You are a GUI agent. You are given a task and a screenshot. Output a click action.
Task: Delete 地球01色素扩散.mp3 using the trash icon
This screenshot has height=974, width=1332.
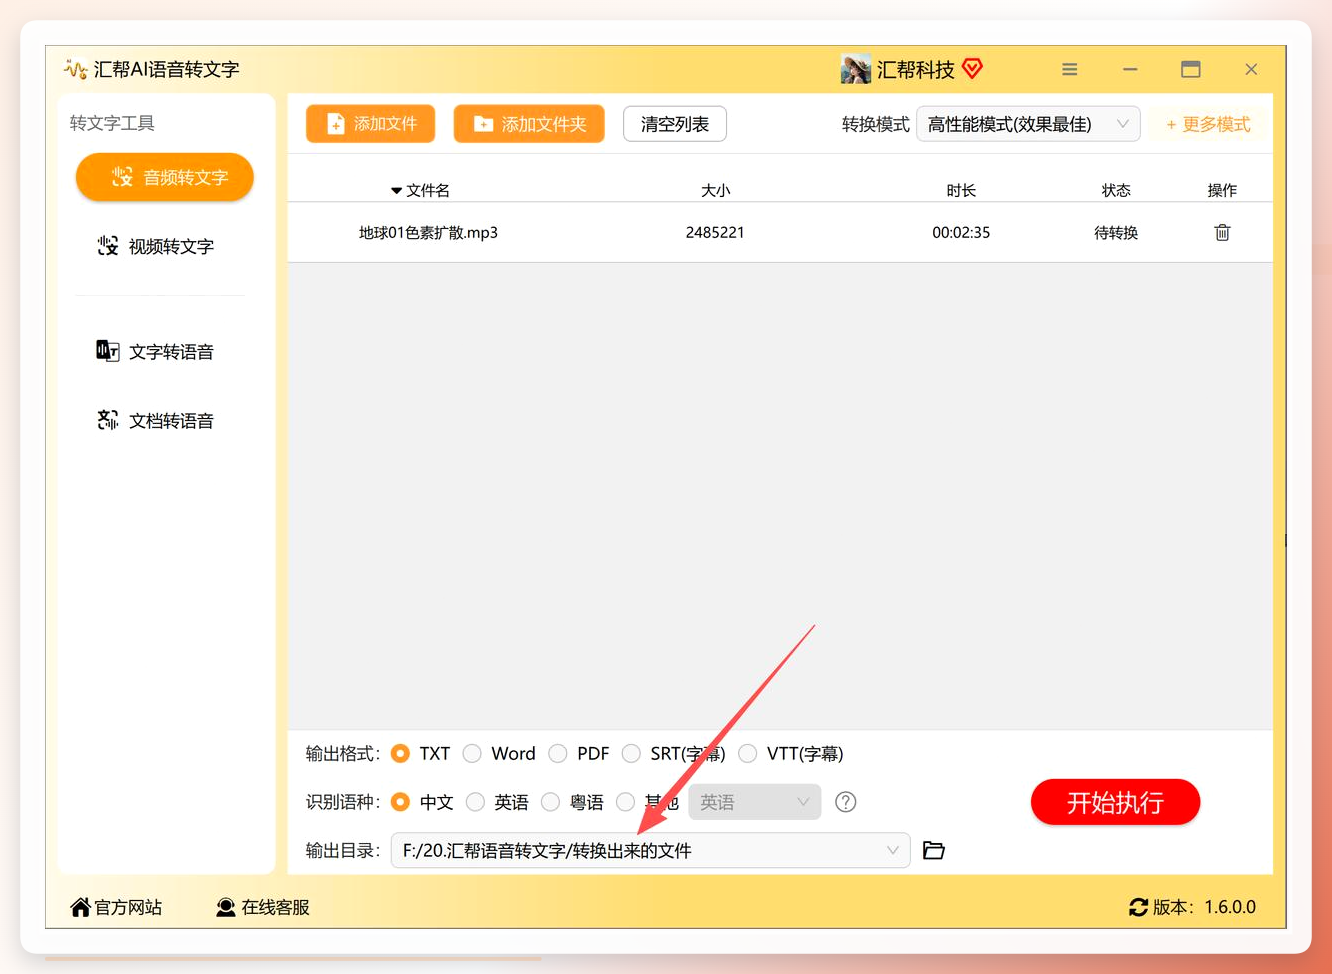tap(1222, 233)
